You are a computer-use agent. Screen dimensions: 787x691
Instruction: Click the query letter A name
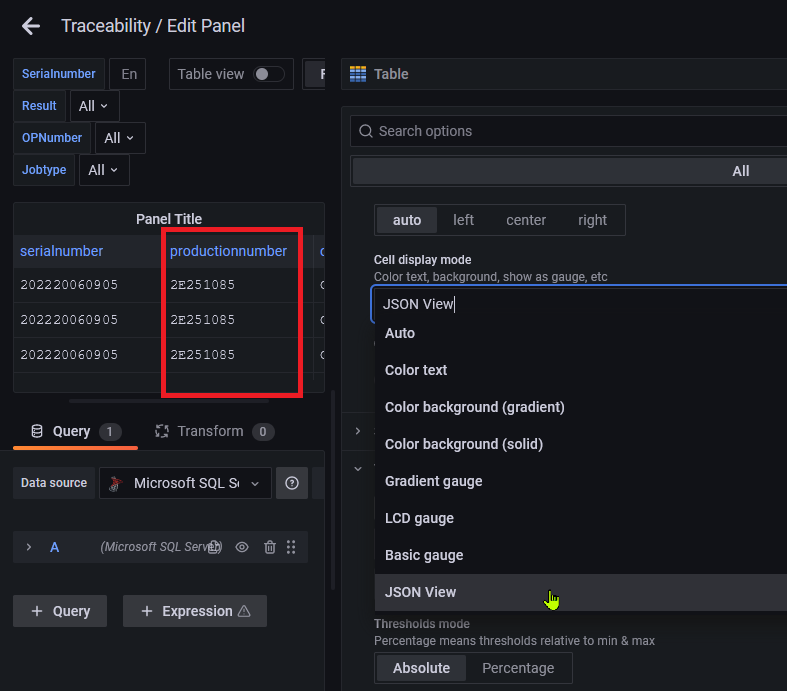(x=55, y=547)
